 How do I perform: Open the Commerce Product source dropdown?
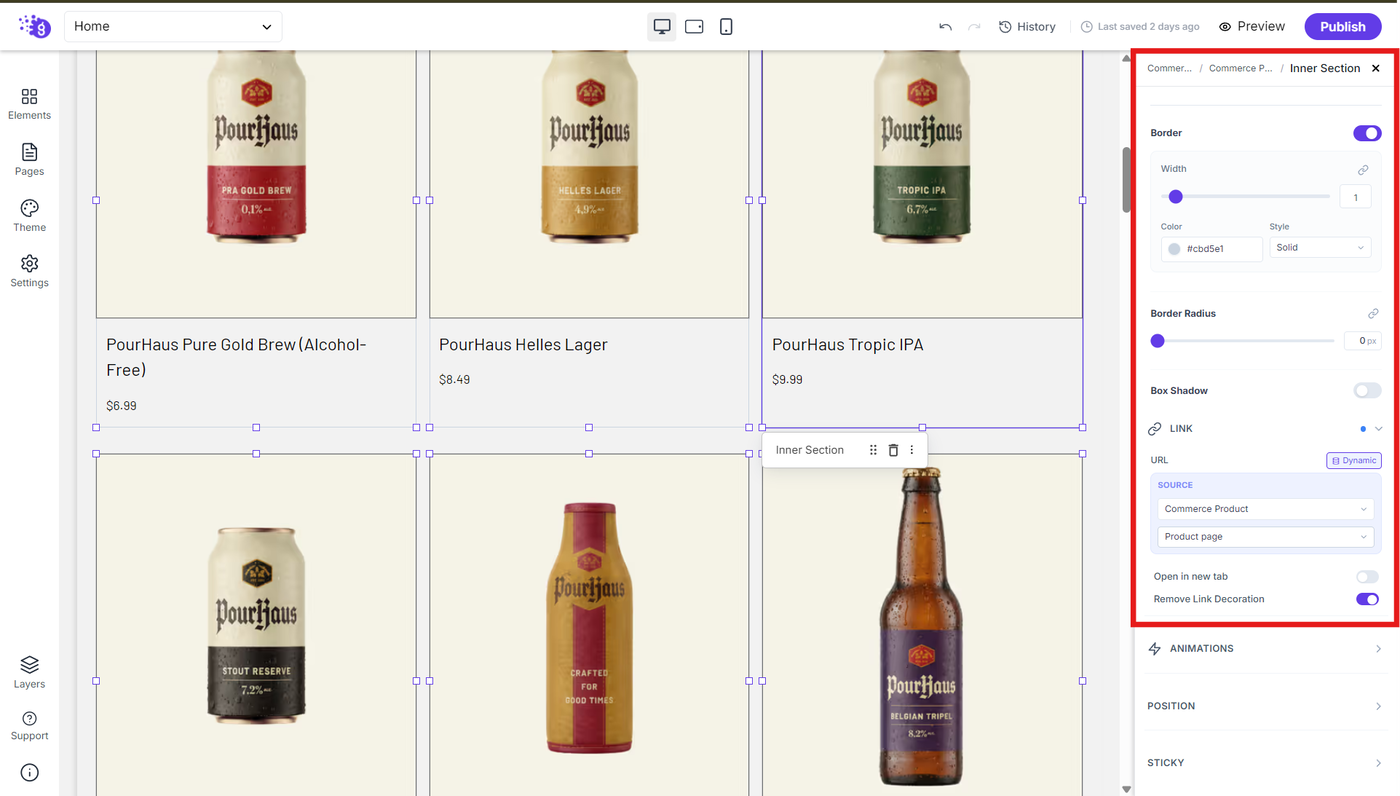(x=1265, y=509)
